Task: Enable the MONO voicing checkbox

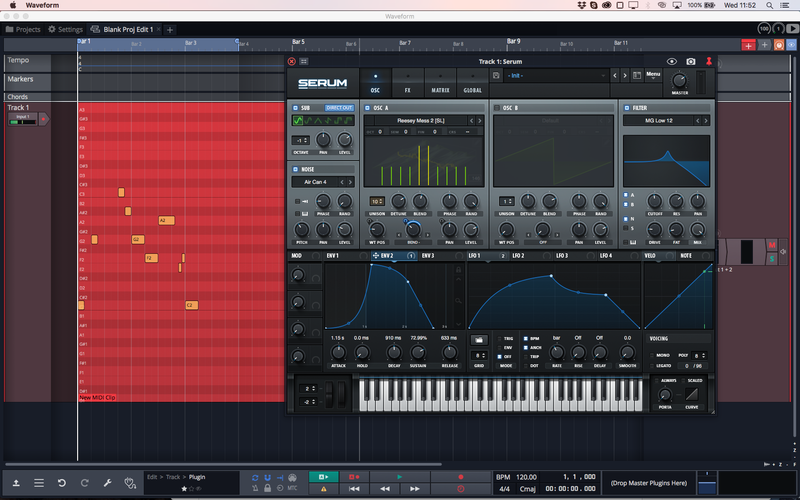Action: click(x=652, y=355)
